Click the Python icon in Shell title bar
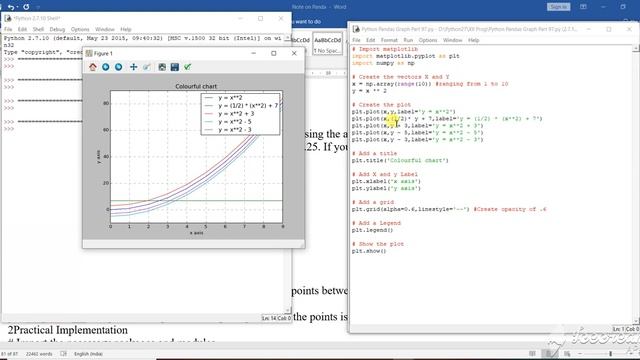Image resolution: width=640 pixels, height=360 pixels. [x=8, y=18]
